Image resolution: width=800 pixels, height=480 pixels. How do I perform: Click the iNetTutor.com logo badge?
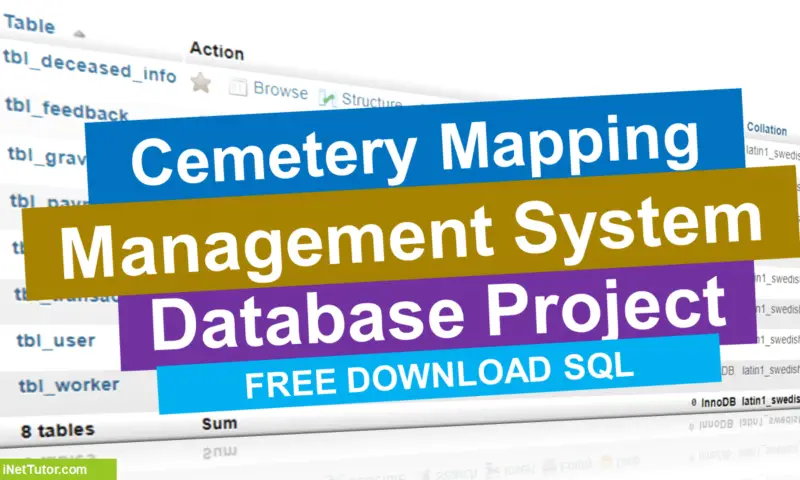click(57, 469)
